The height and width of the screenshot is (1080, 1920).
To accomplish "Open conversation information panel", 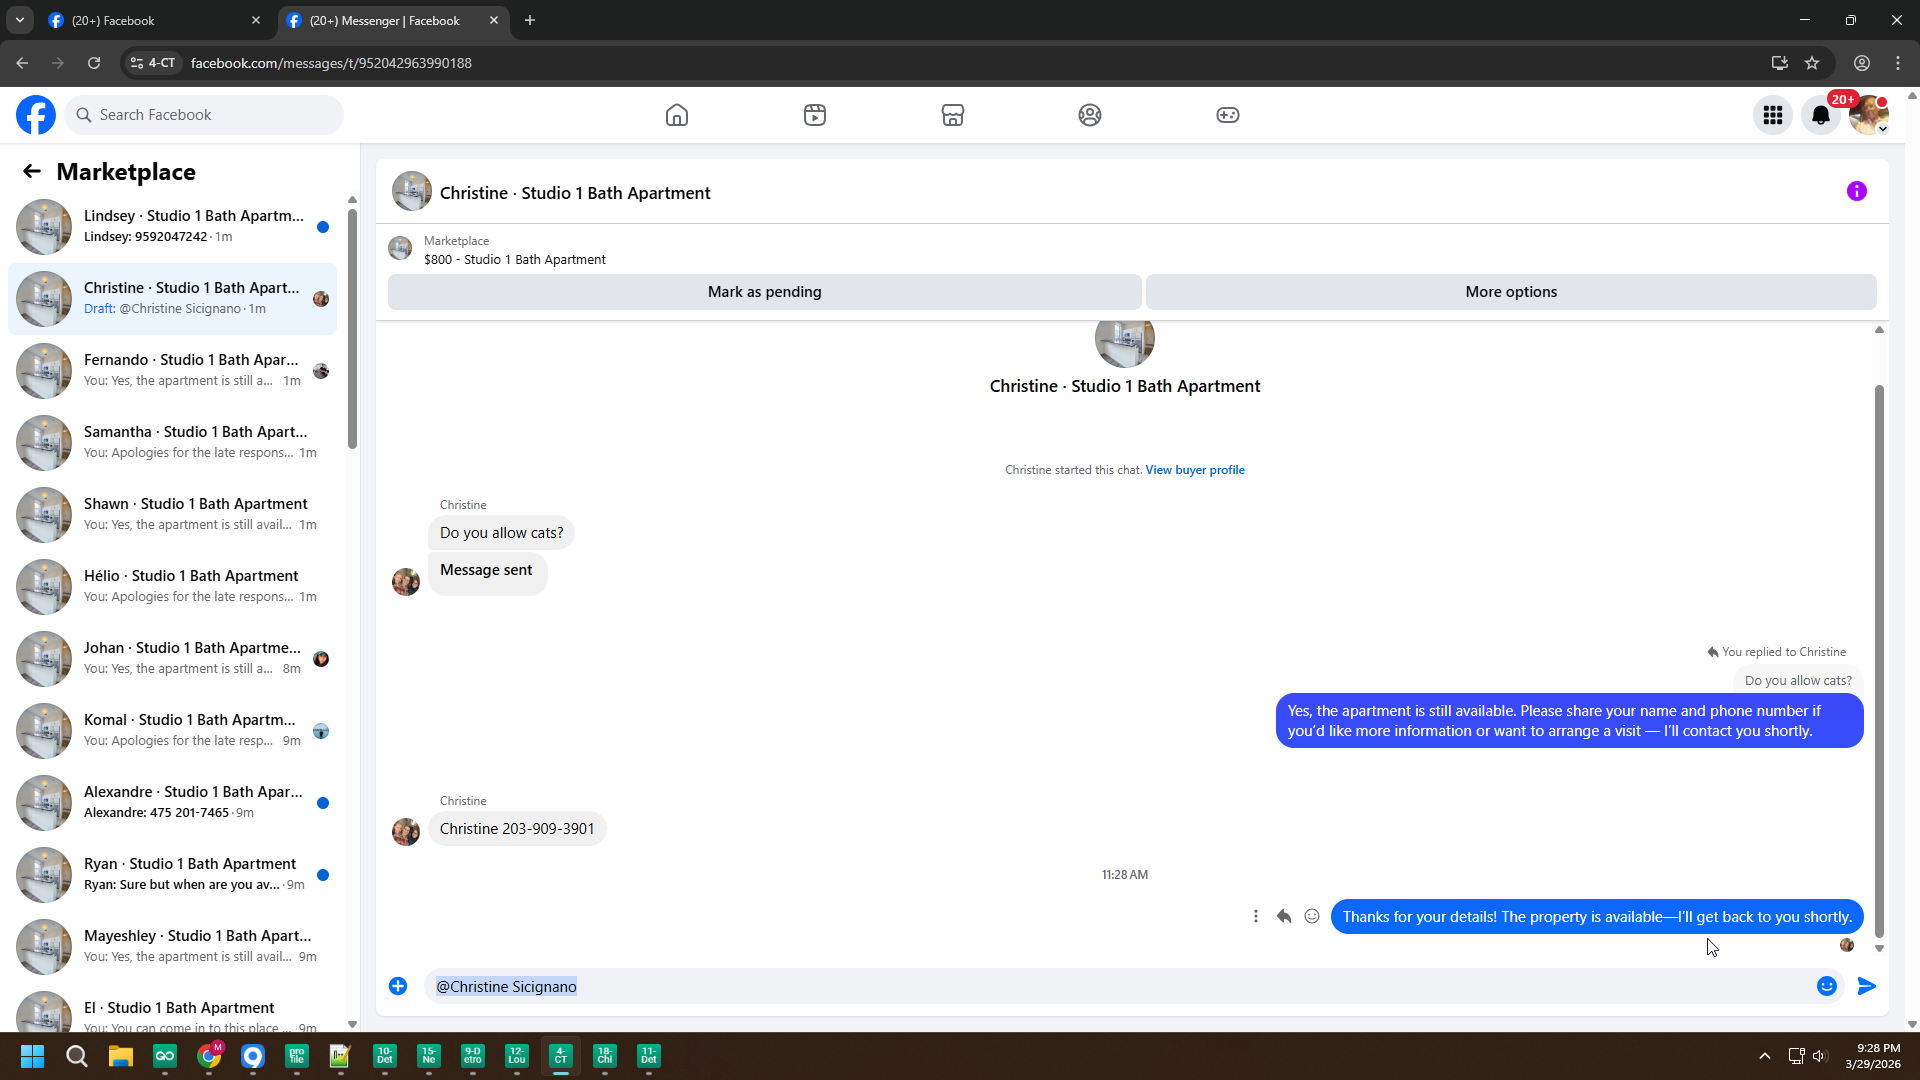I will coord(1857,191).
